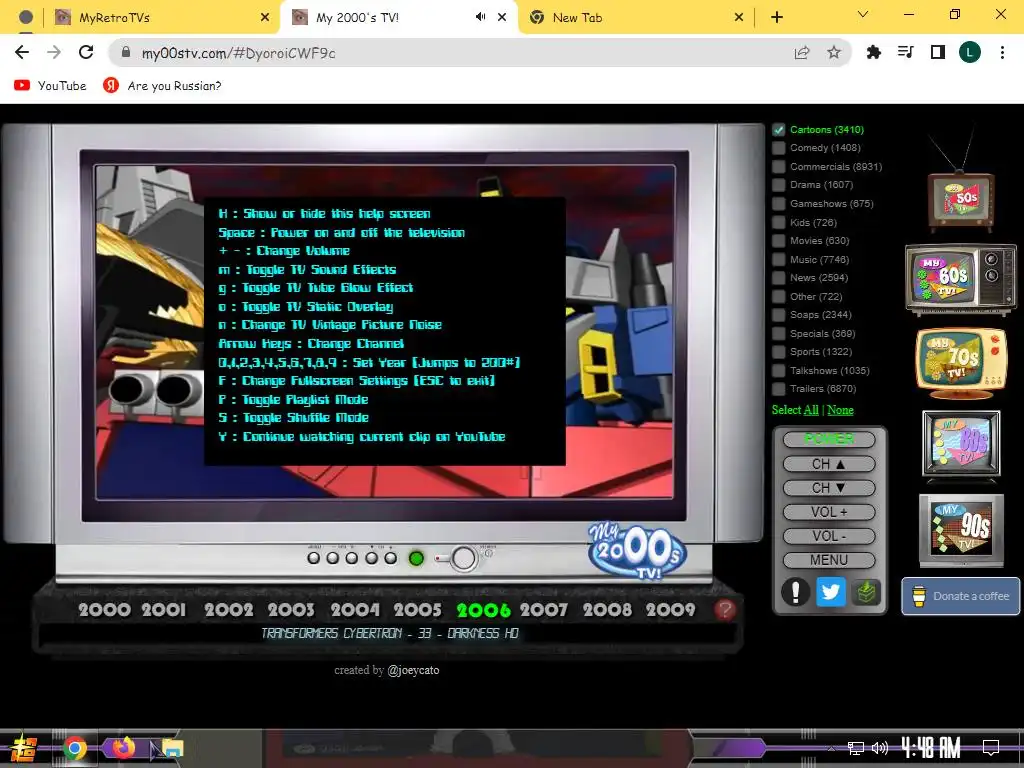Screen dimensions: 1024x768
Task: Click the share page icon in address bar
Action: 802,53
